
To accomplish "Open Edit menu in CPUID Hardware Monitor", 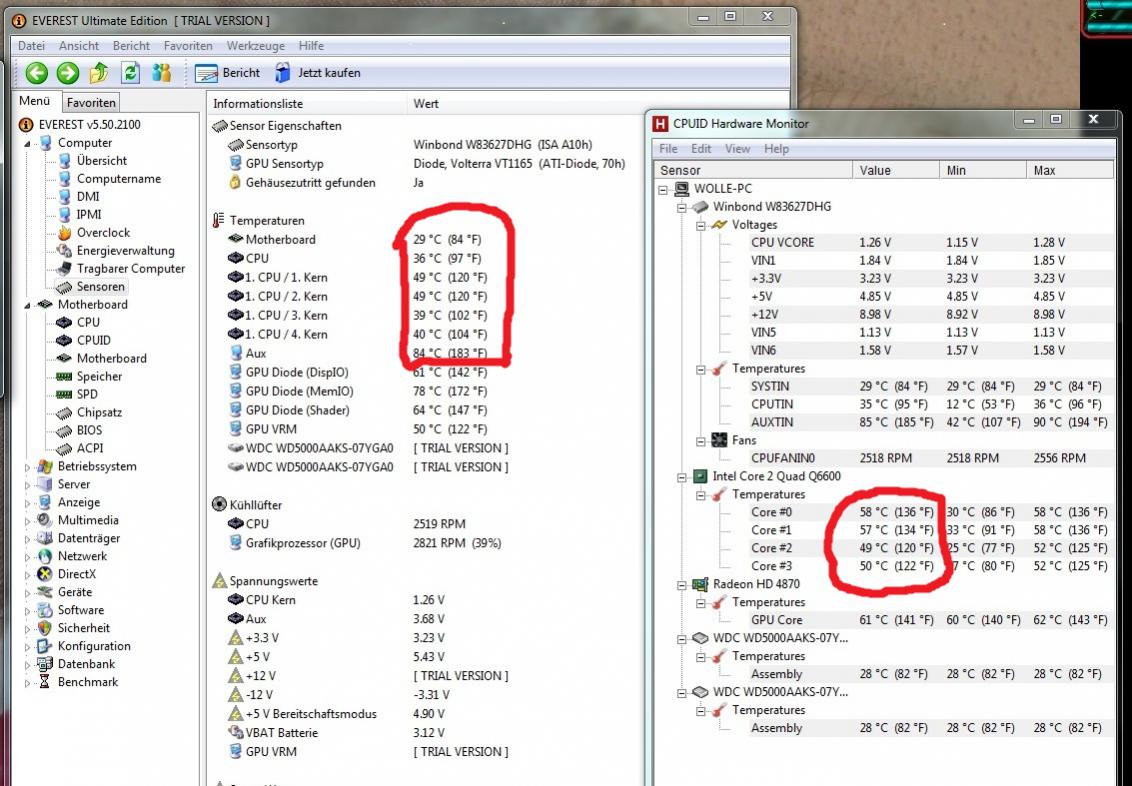I will 701,149.
